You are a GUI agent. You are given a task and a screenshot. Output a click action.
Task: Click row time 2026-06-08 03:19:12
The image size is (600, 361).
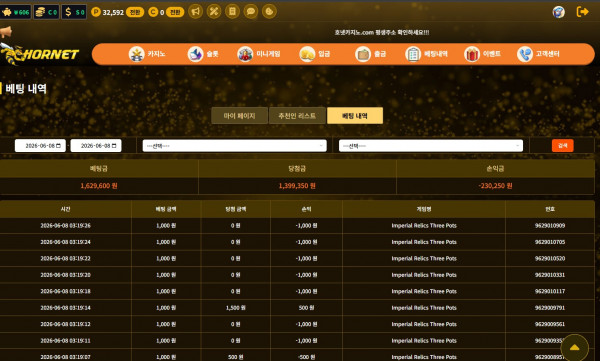65,324
